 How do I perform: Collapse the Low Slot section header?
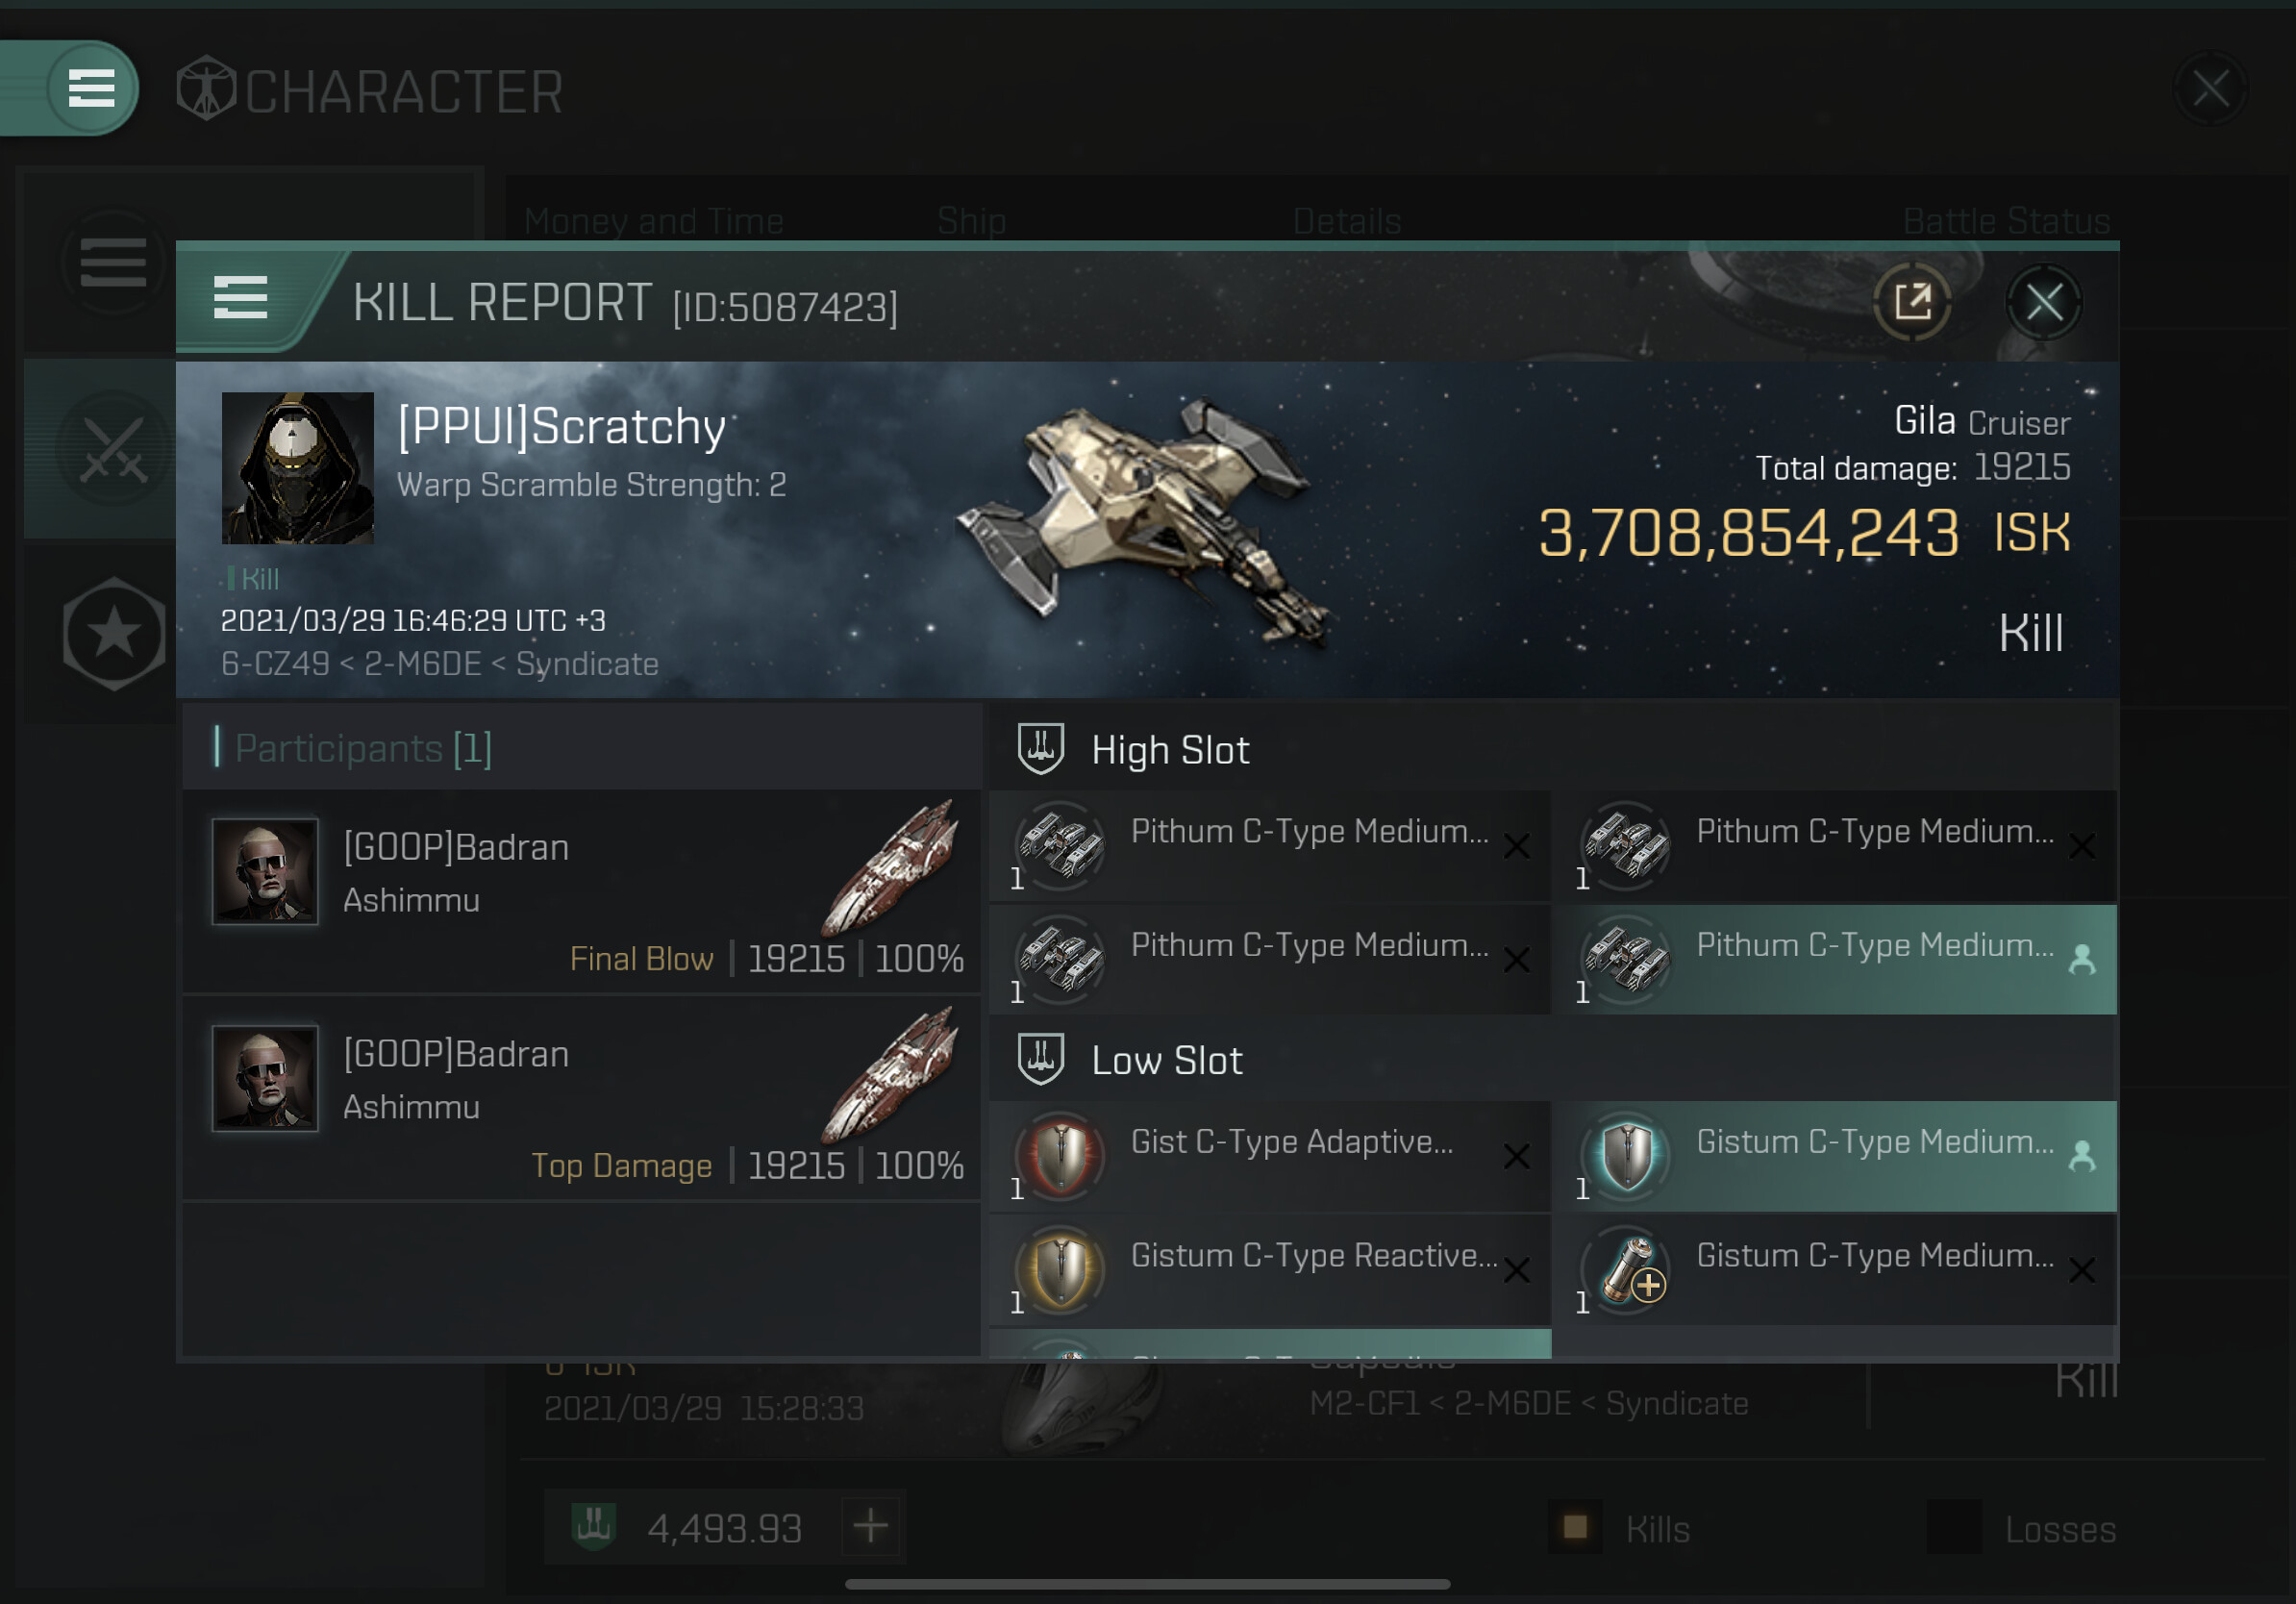(1552, 1059)
